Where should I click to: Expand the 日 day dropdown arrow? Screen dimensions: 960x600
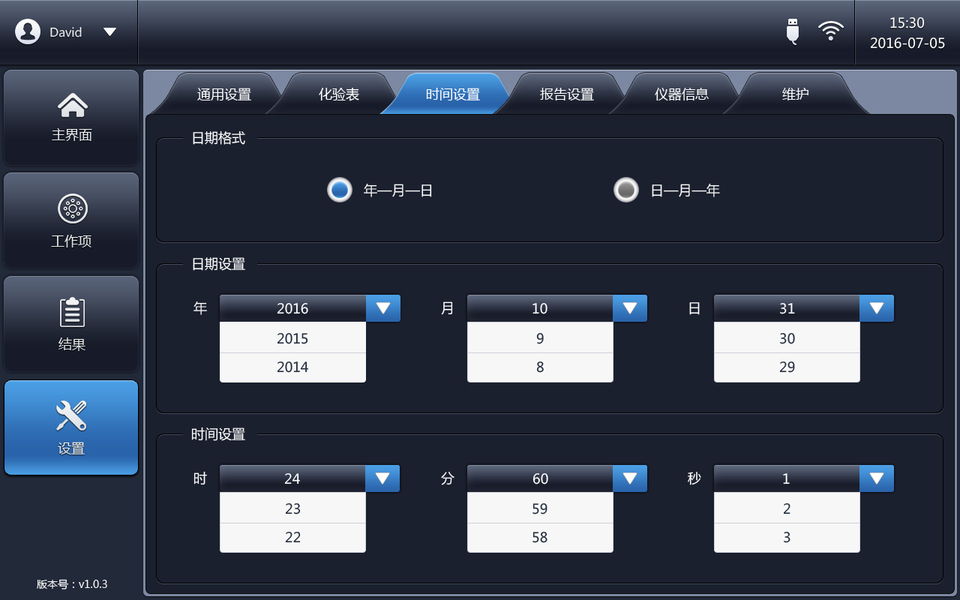pyautogui.click(x=877, y=309)
